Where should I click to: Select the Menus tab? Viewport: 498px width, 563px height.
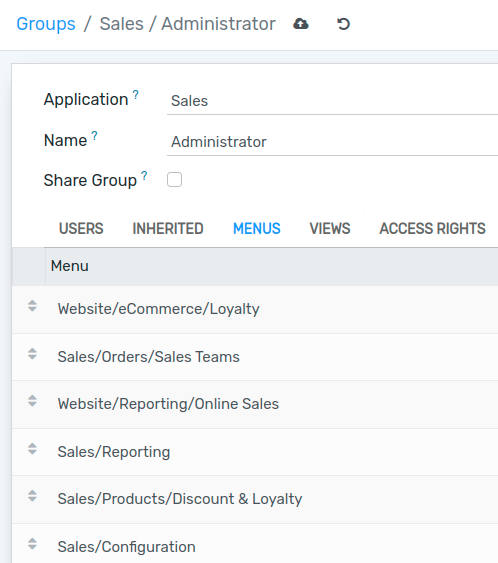point(257,228)
